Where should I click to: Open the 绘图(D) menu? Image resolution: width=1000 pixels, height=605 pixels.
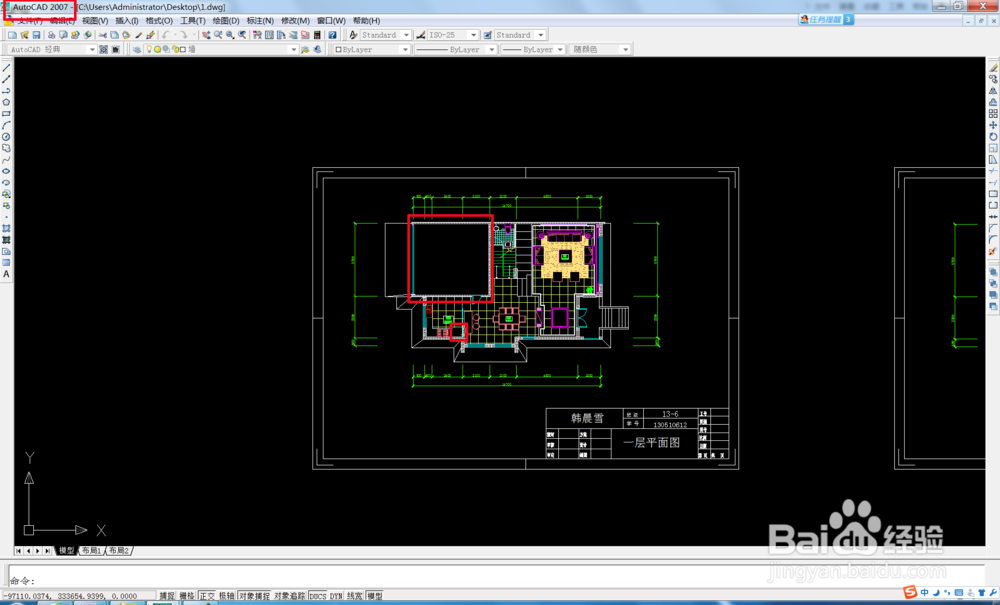[226, 21]
